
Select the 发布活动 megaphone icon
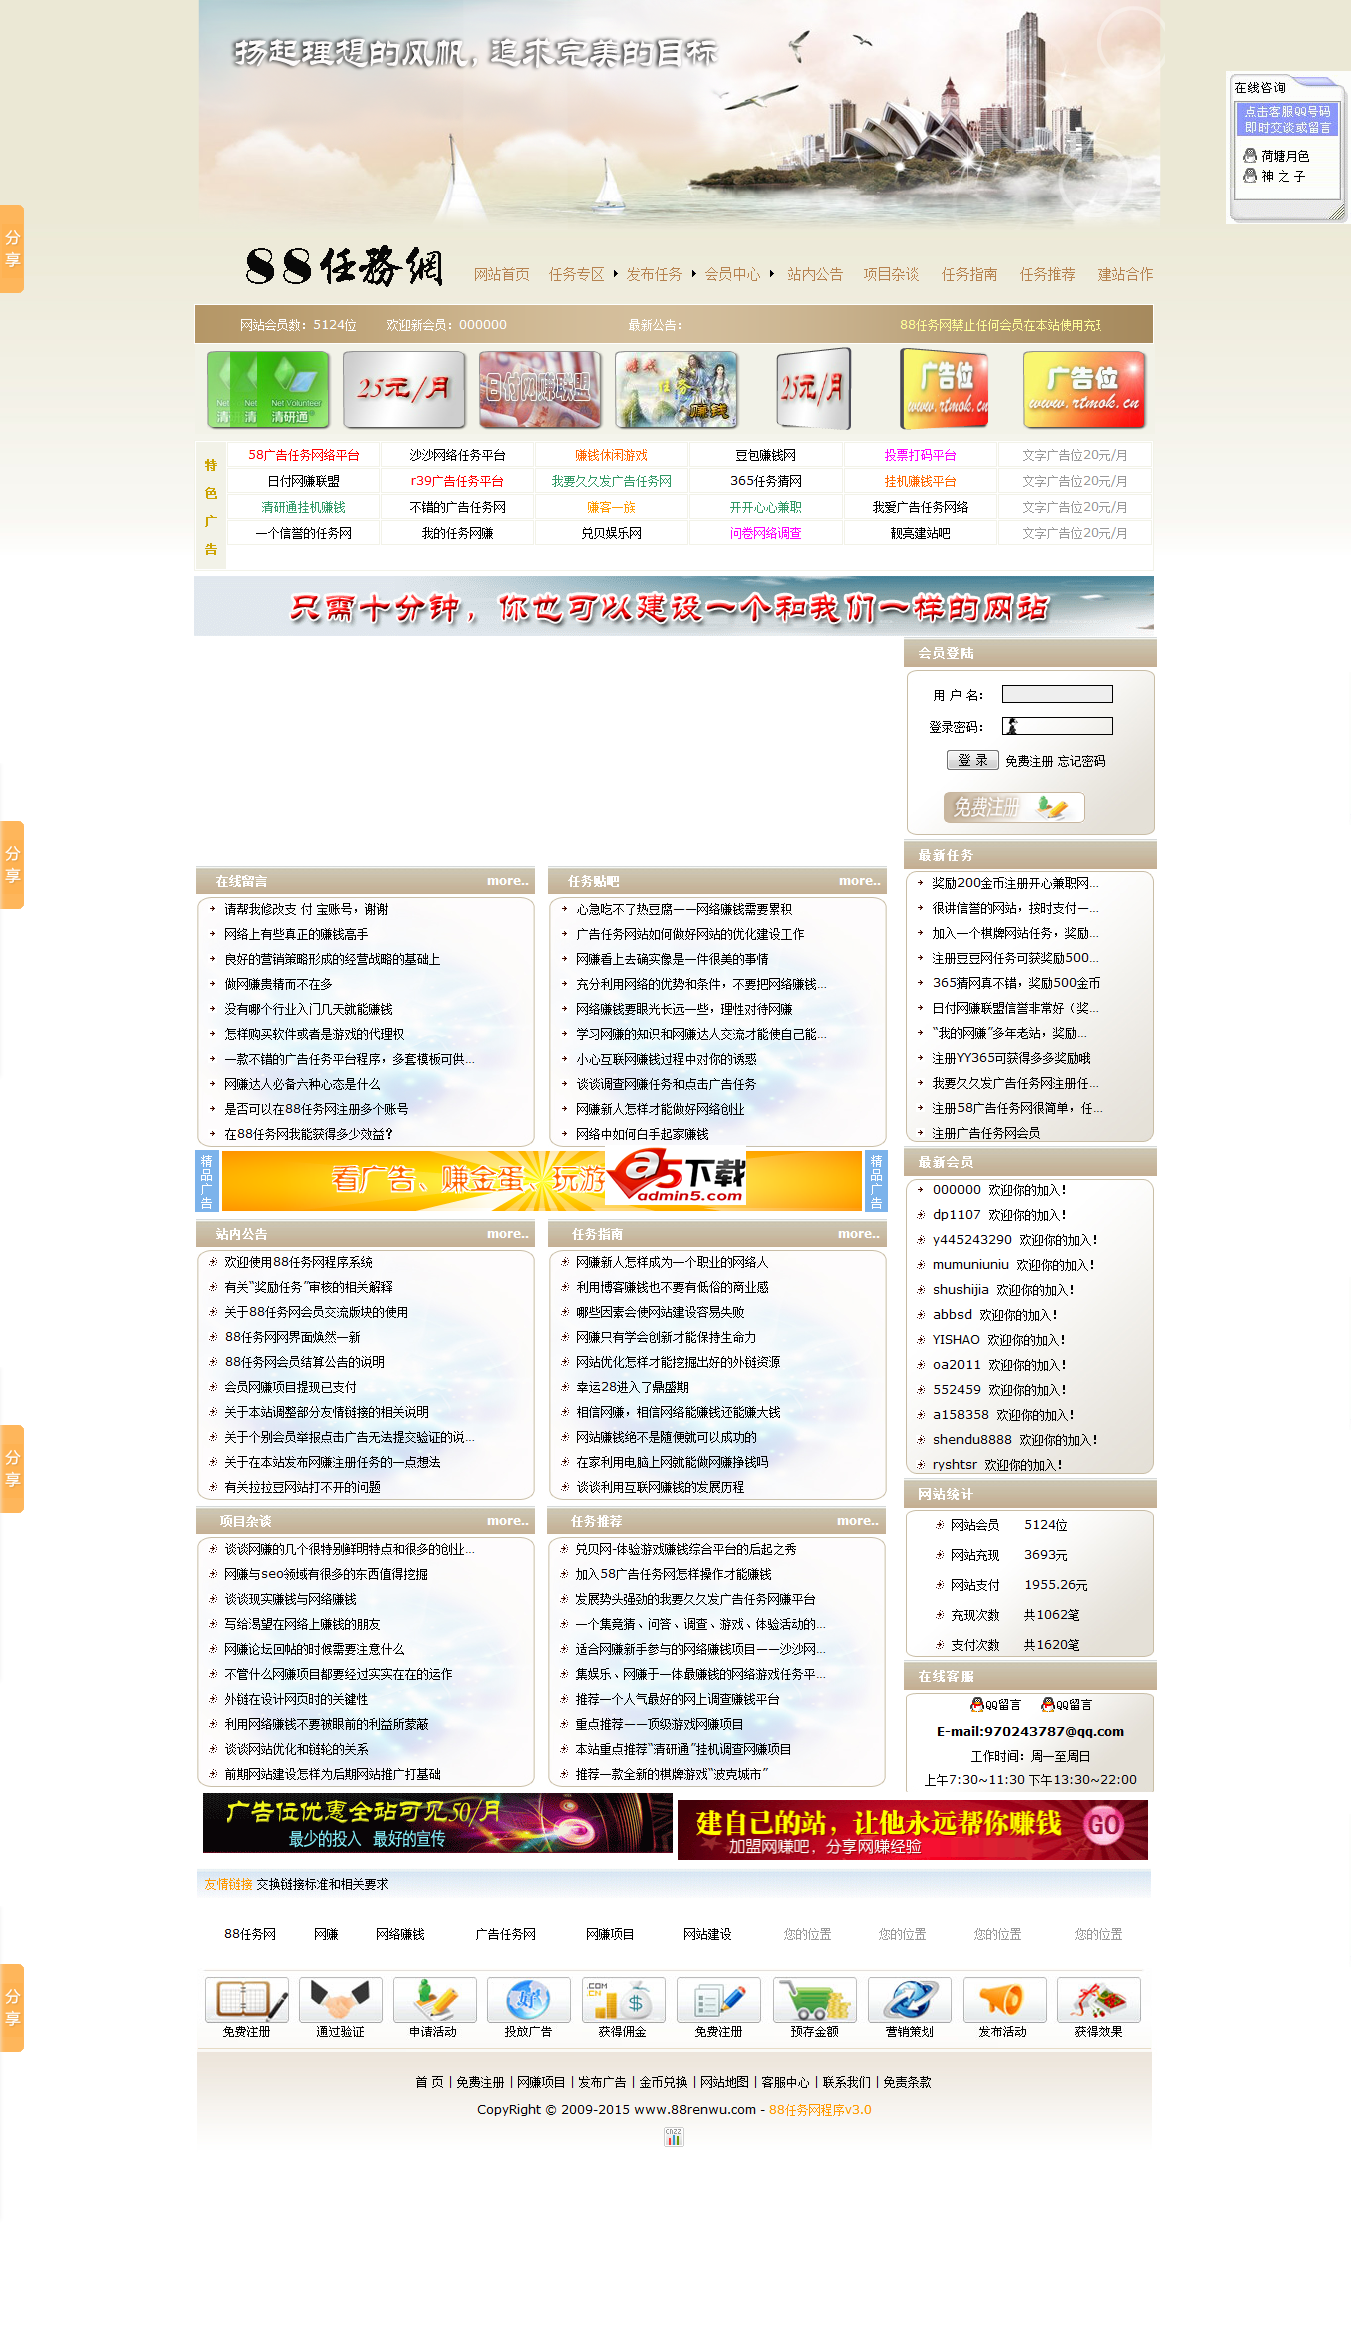(1004, 2000)
